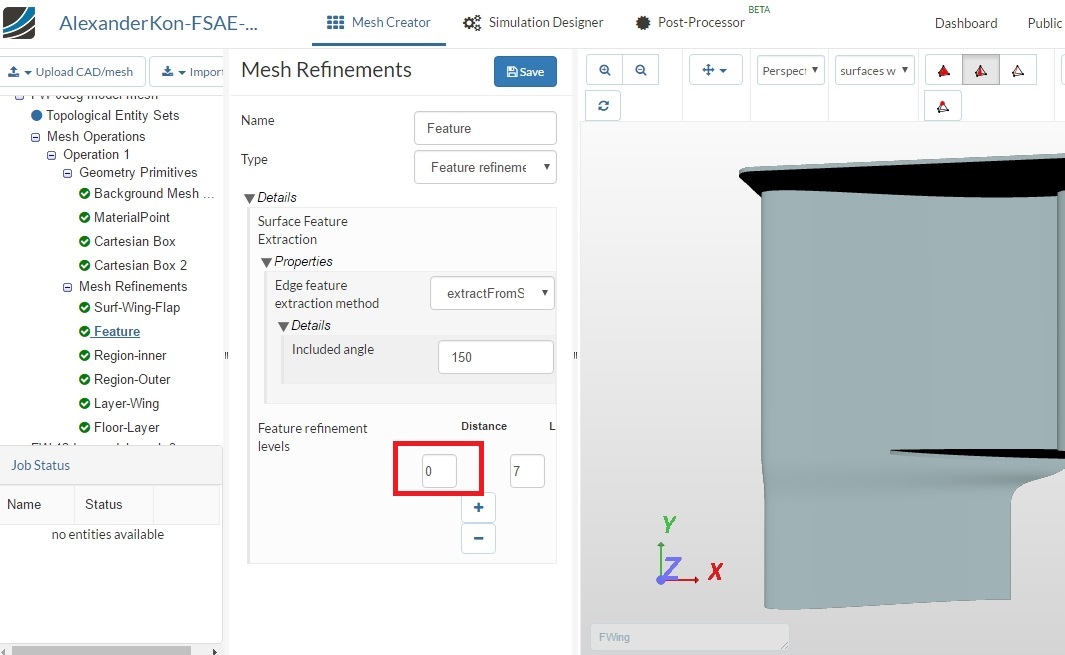Select the surfaces-with-edges render mode icon
1065x655 pixels.
[x=981, y=71]
